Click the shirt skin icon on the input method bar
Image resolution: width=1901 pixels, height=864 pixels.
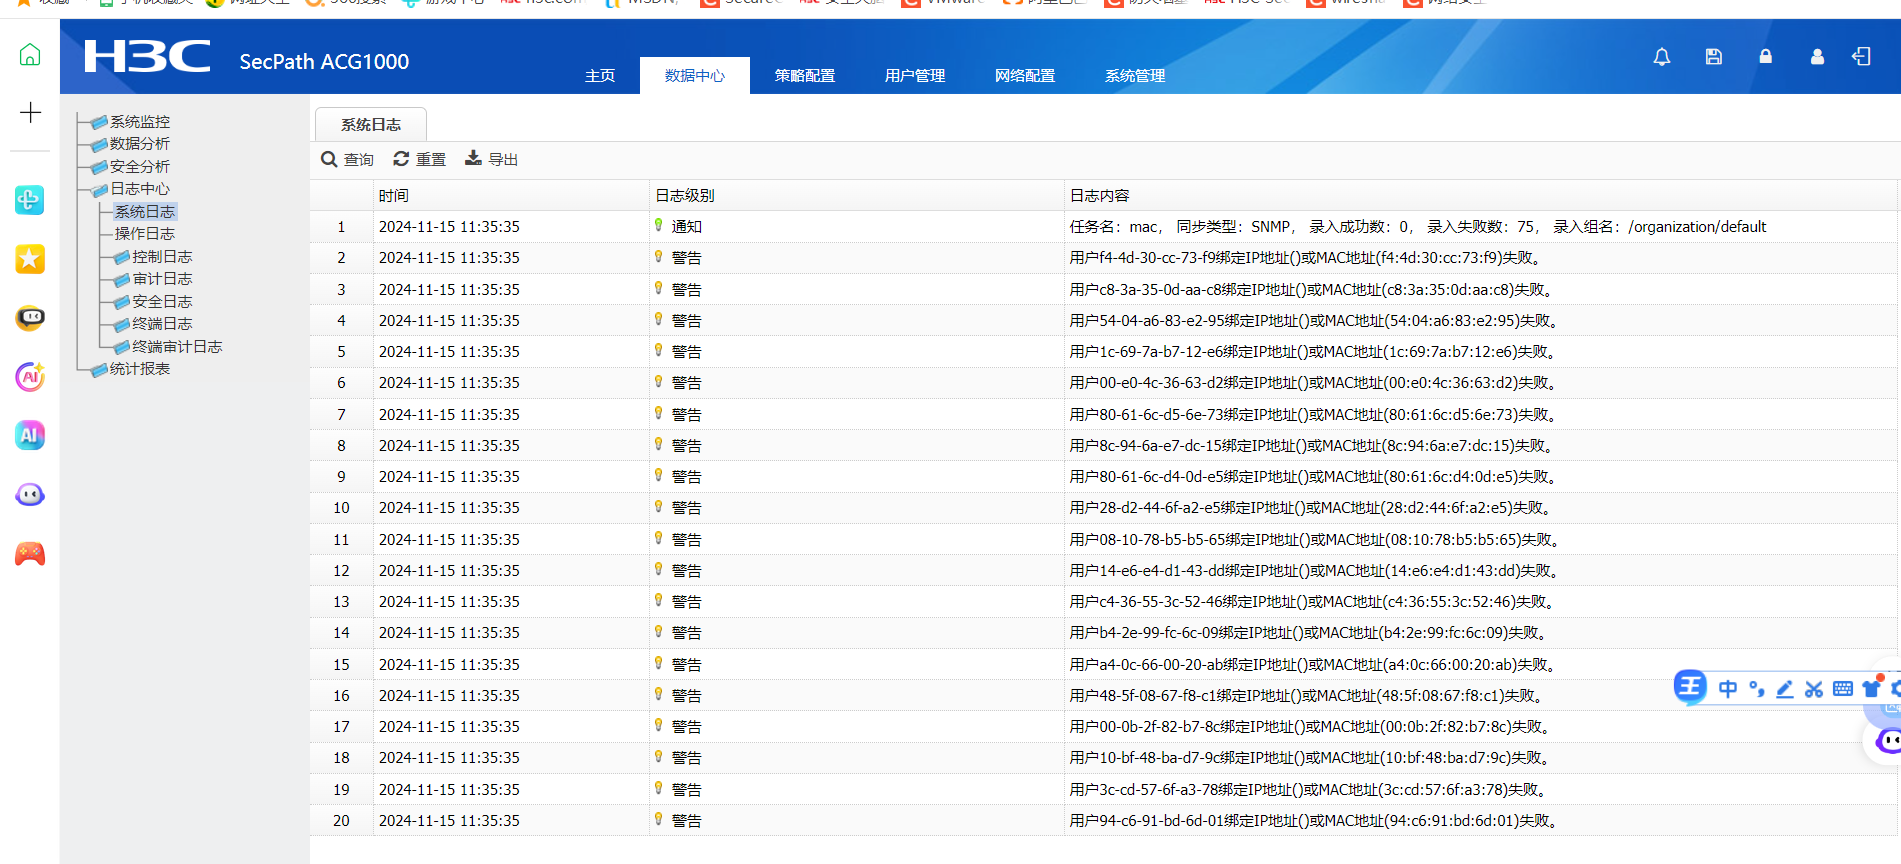click(1871, 688)
